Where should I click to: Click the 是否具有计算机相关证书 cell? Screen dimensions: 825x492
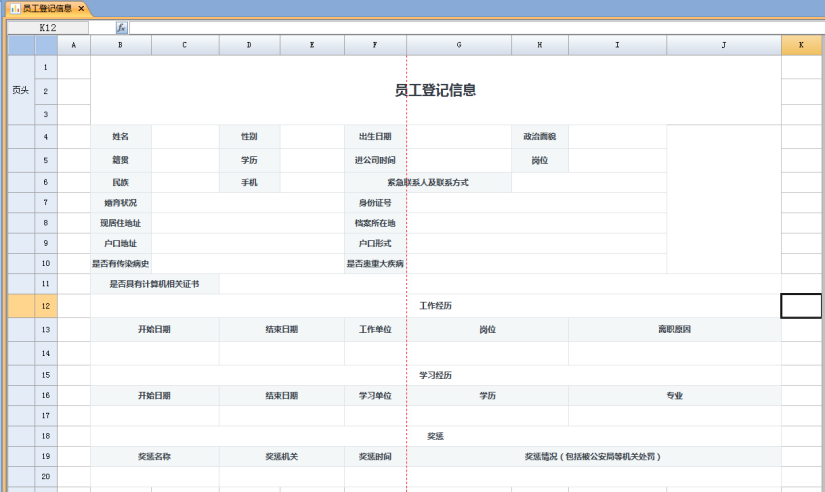tap(154, 284)
